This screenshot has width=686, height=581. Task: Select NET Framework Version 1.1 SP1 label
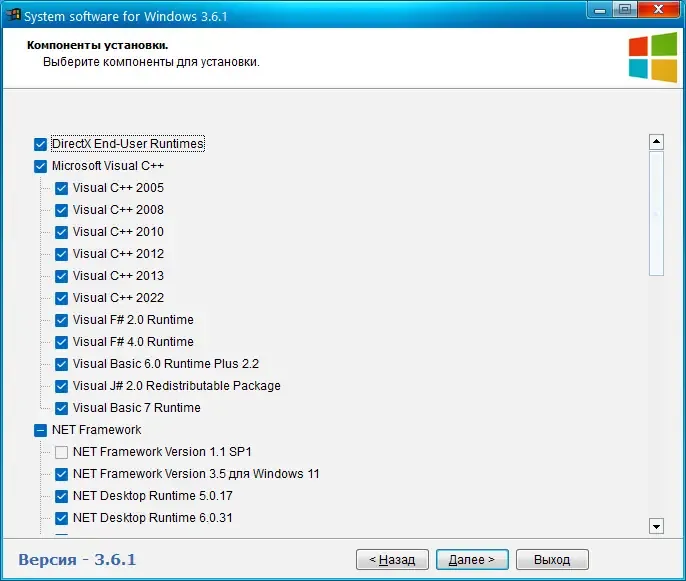click(x=162, y=452)
